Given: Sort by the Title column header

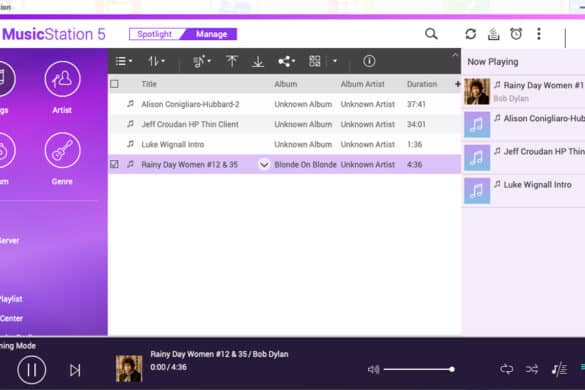Looking at the screenshot, I should (149, 84).
